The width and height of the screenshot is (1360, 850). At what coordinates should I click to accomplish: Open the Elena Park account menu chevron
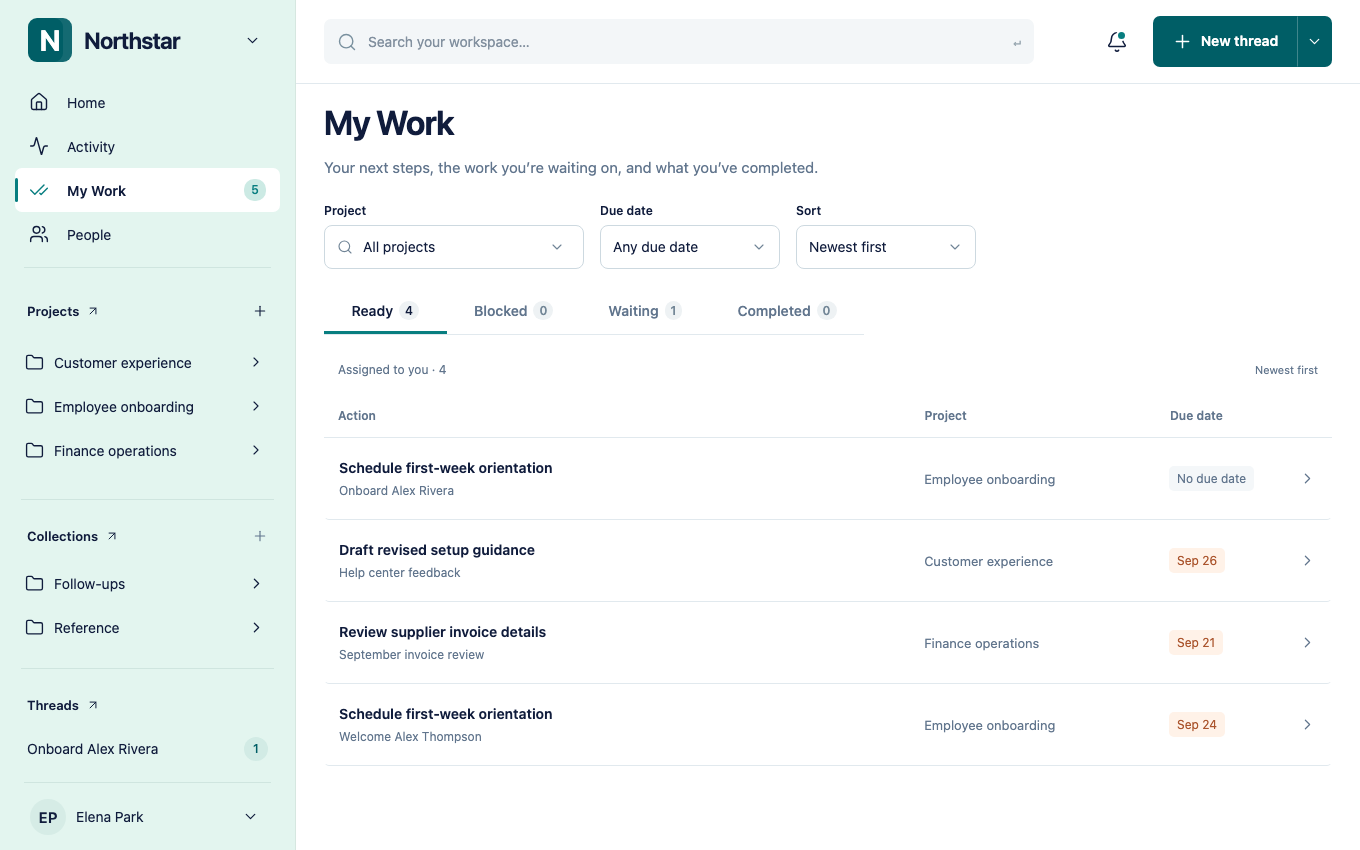(251, 817)
